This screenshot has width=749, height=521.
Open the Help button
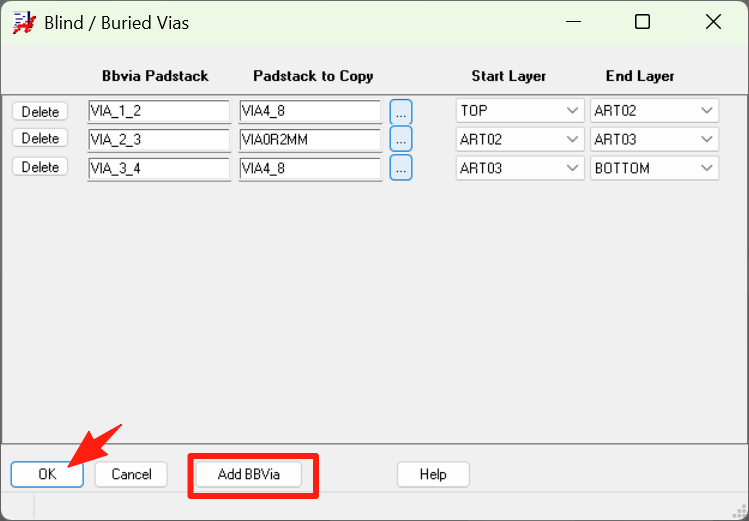(433, 474)
